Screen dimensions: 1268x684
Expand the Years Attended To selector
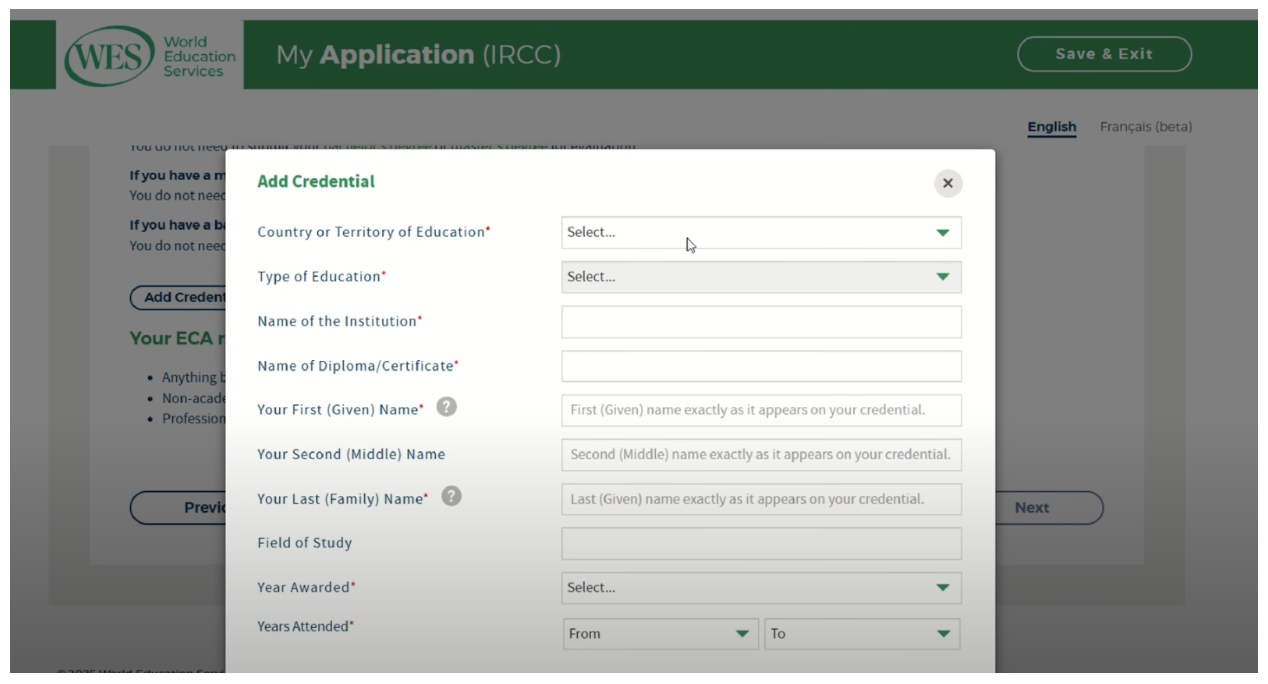tap(861, 633)
